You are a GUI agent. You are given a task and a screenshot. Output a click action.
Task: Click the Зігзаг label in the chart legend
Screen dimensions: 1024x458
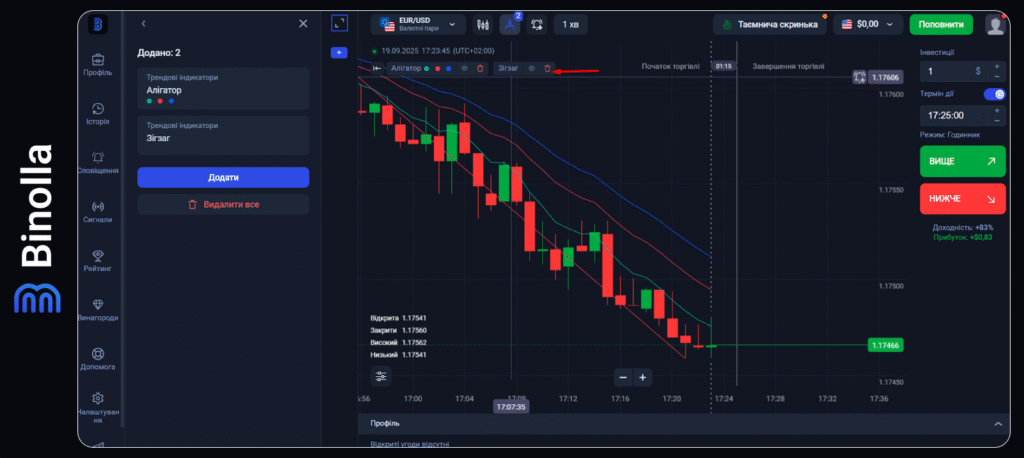click(508, 68)
